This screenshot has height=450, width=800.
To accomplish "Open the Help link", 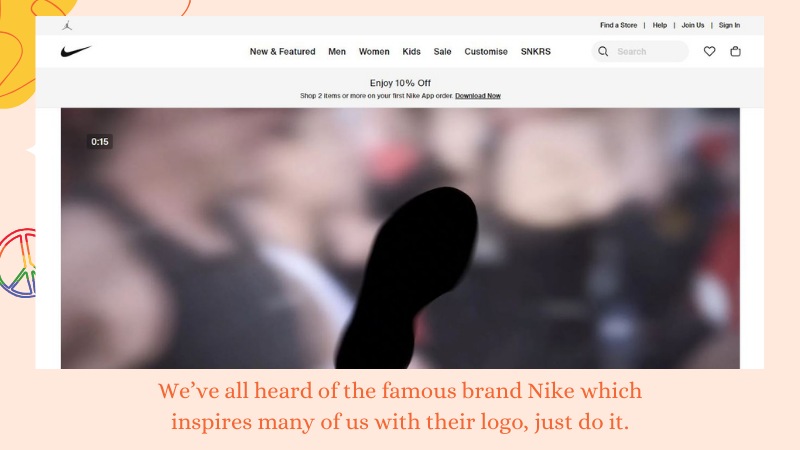I will [660, 25].
